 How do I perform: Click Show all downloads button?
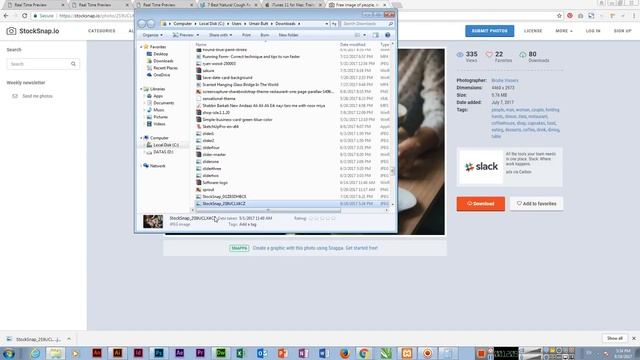(x=615, y=338)
